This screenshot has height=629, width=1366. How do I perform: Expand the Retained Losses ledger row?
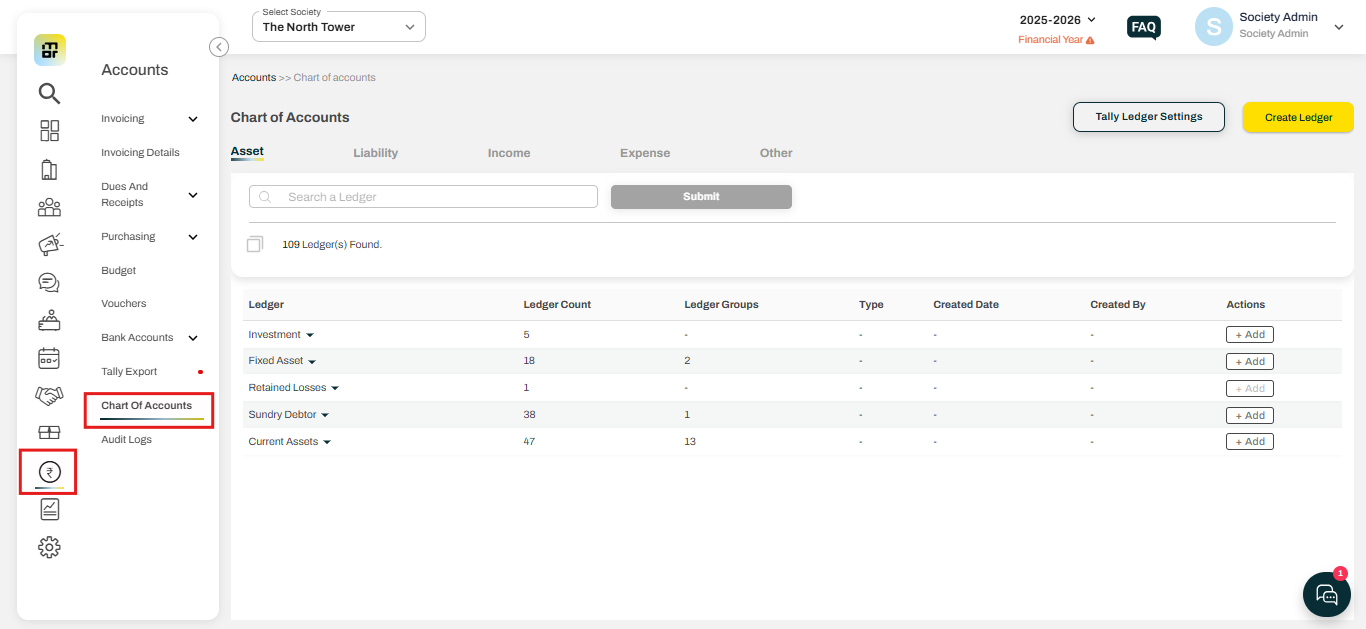tap(335, 388)
